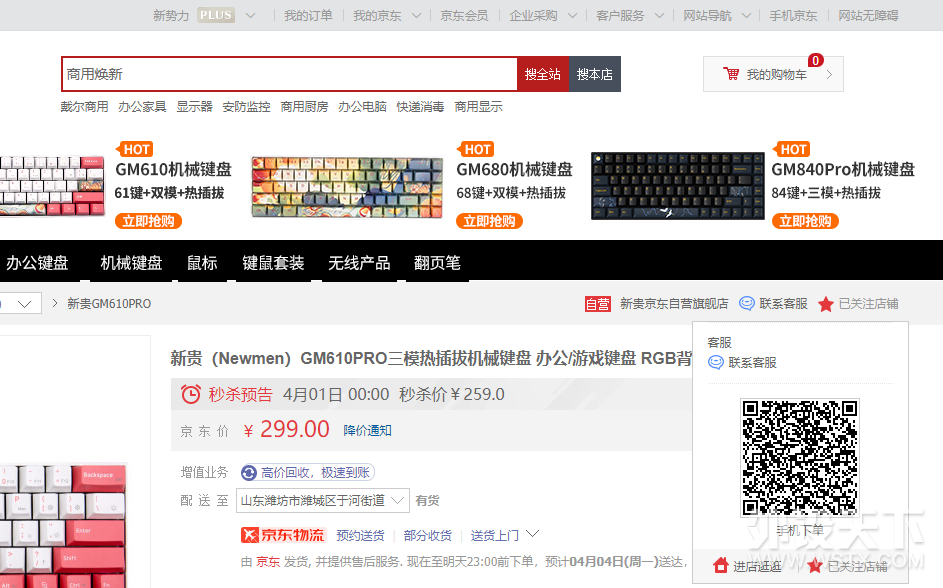Click the 网站无障碍 link
This screenshot has height=588, width=943.
(868, 16)
